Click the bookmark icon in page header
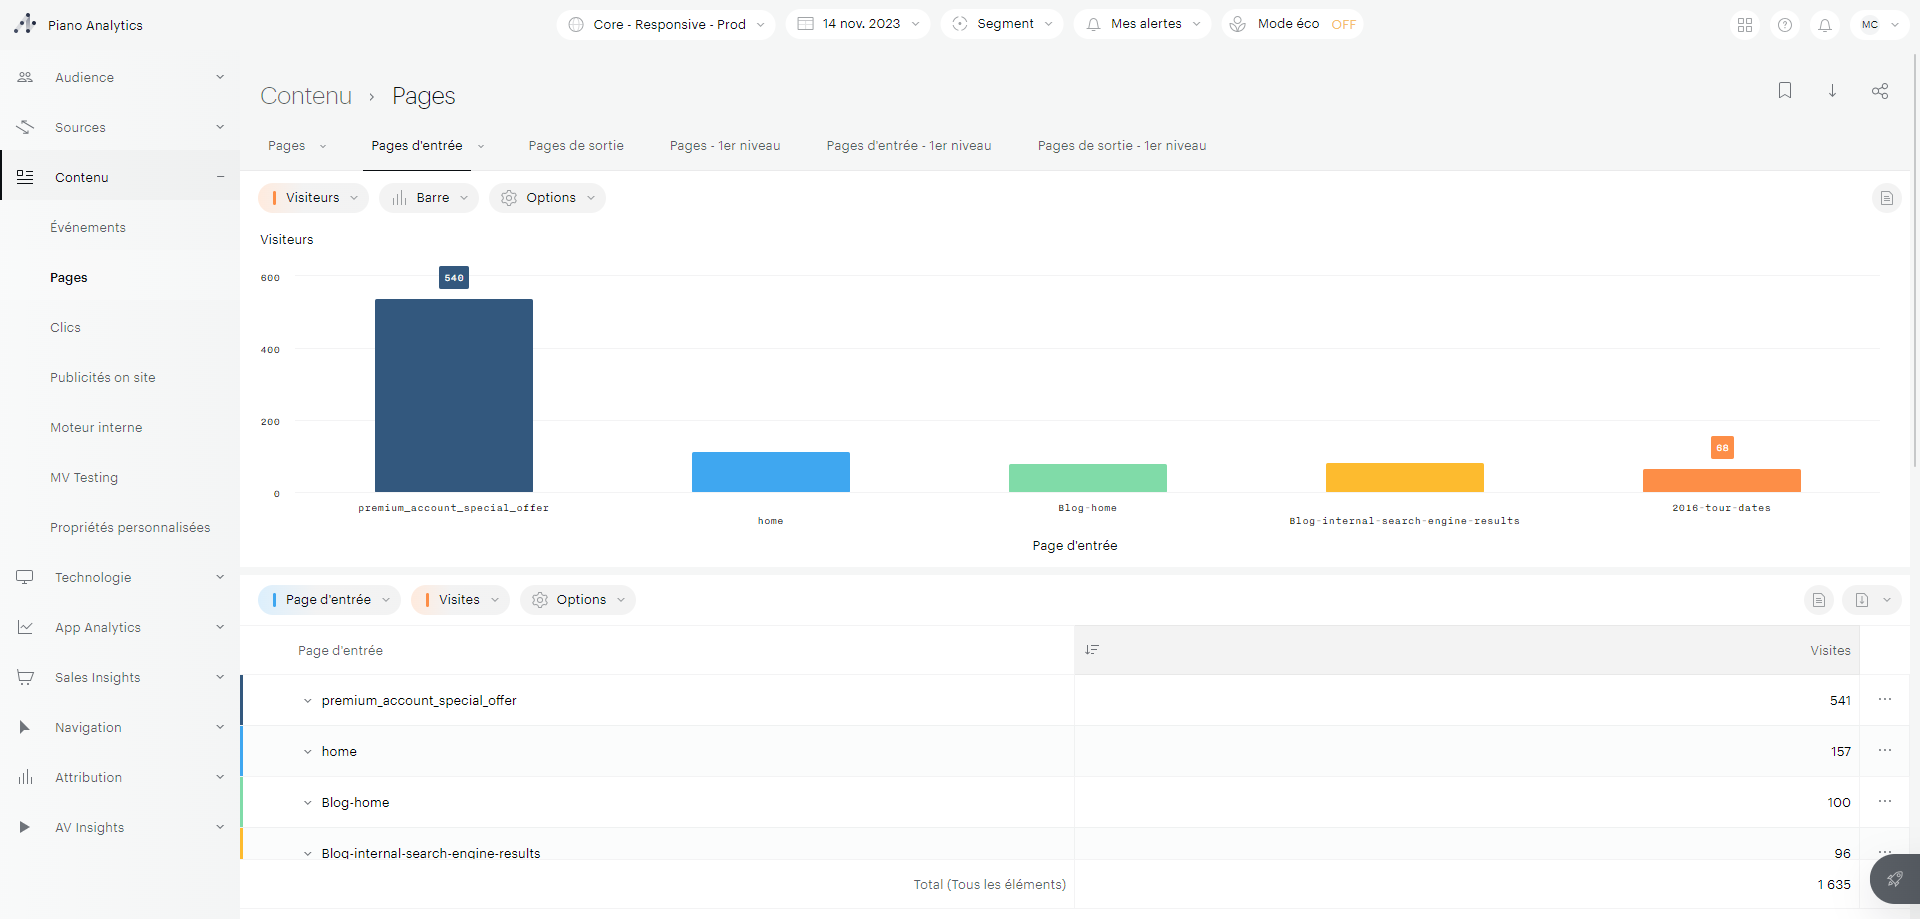This screenshot has height=919, width=1920. coord(1784,91)
